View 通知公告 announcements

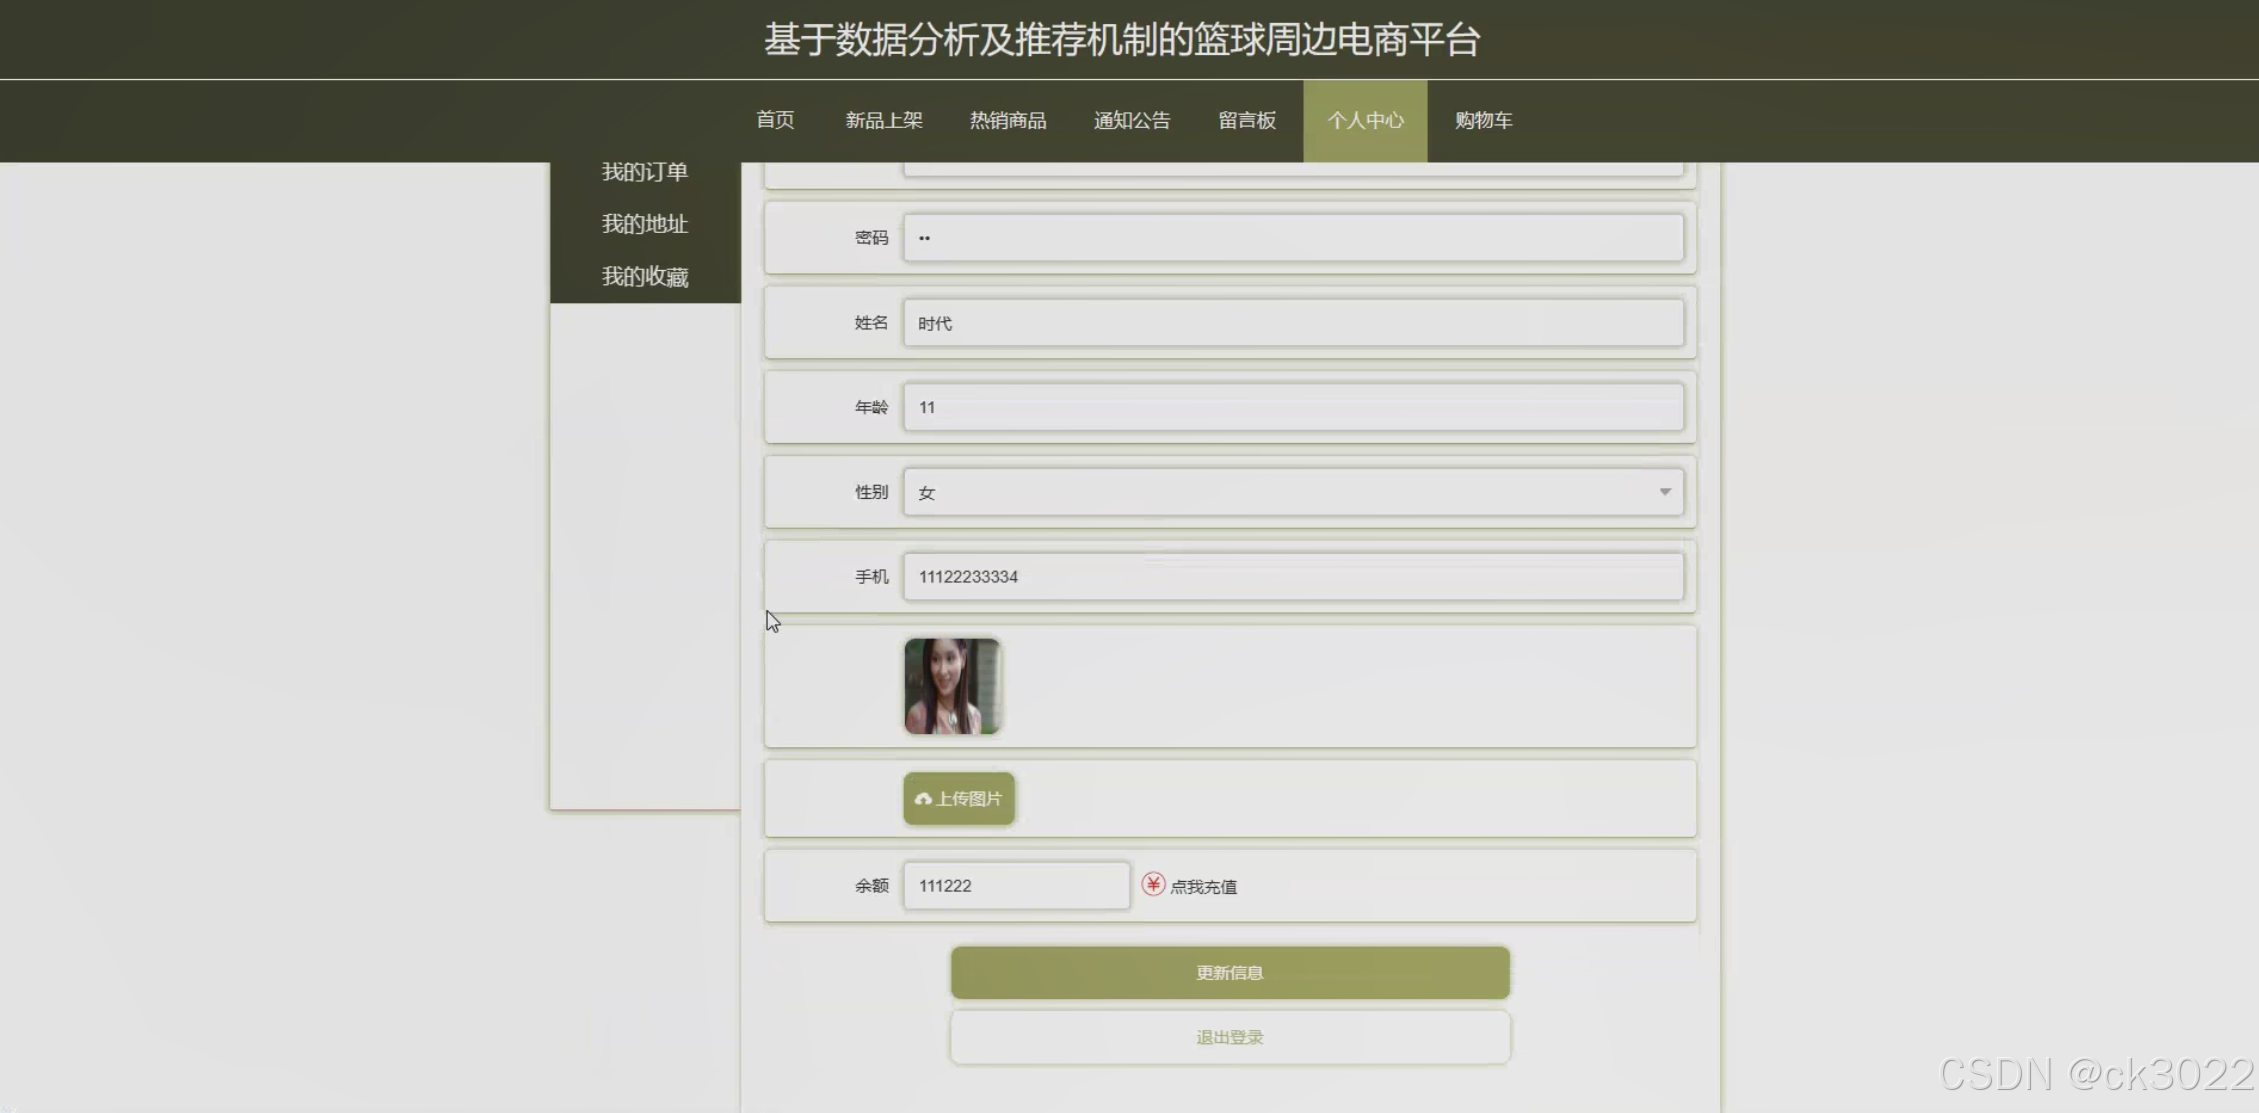tap(1132, 120)
